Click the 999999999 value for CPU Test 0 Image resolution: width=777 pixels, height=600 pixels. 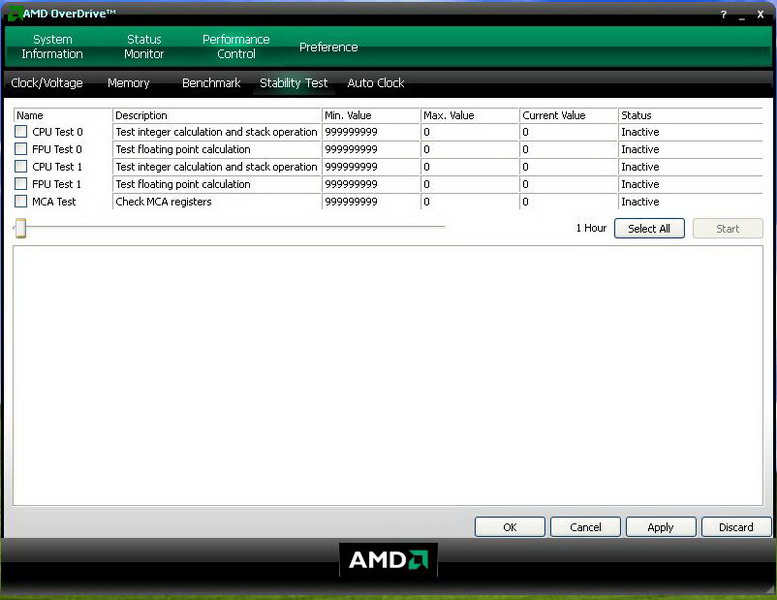point(351,132)
